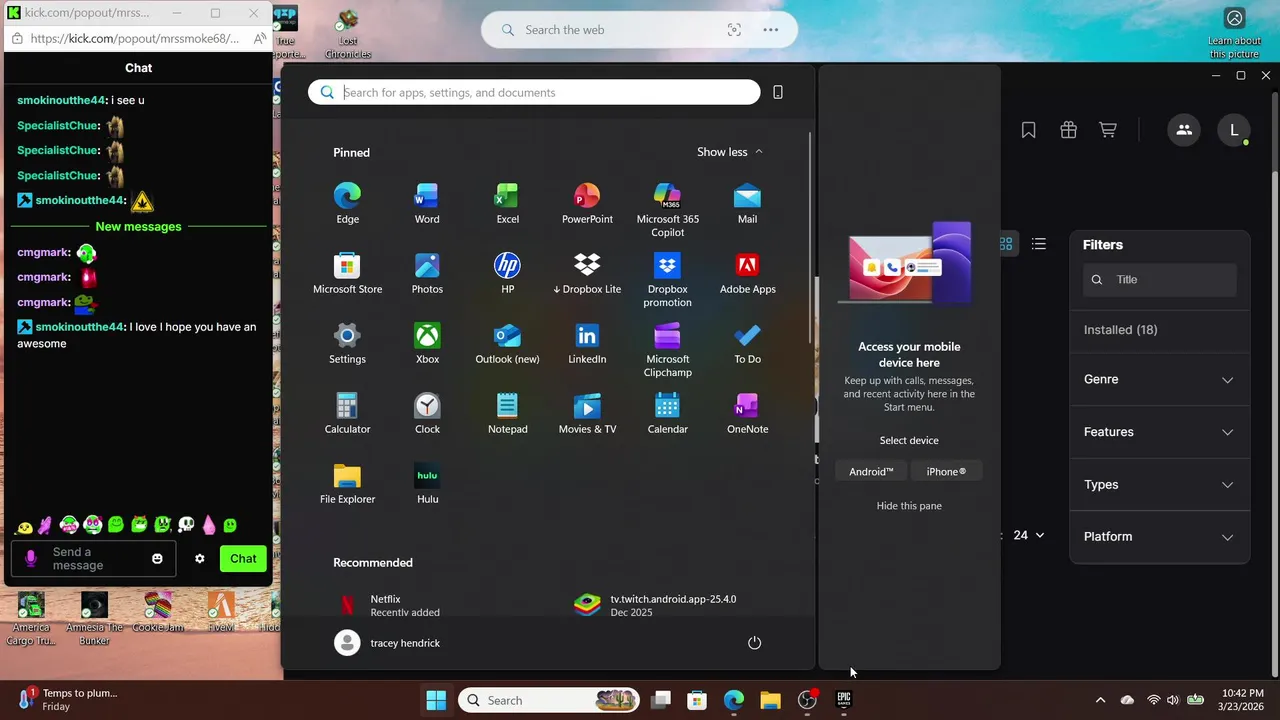Open Epic shopping cart
The image size is (1280, 720).
pyautogui.click(x=1108, y=130)
